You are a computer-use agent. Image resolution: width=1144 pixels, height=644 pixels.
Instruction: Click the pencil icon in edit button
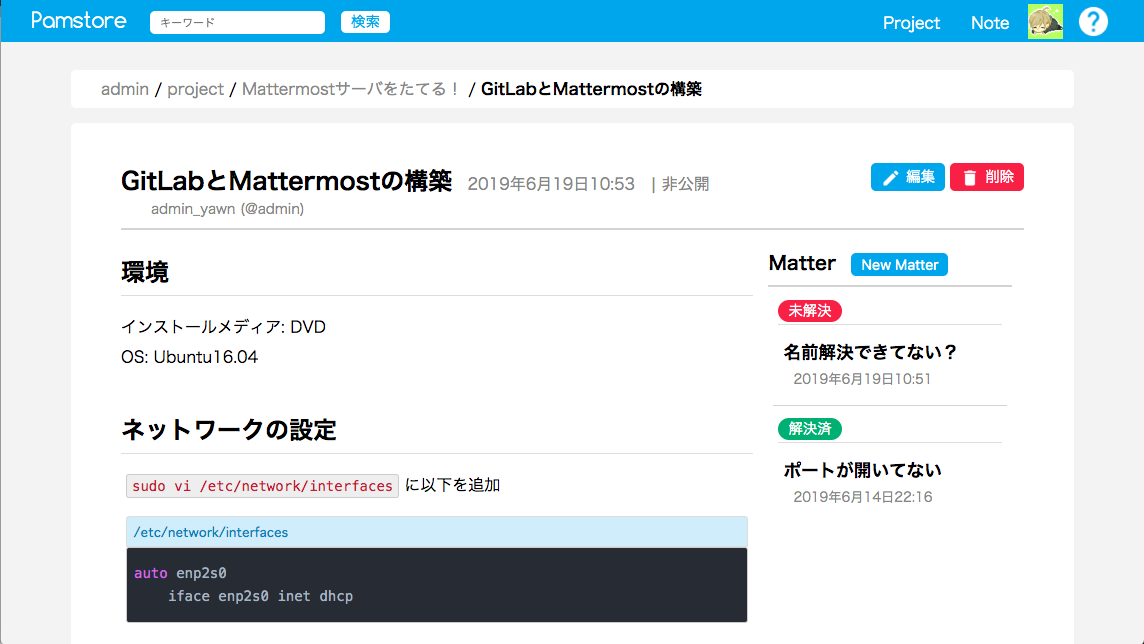[890, 178]
